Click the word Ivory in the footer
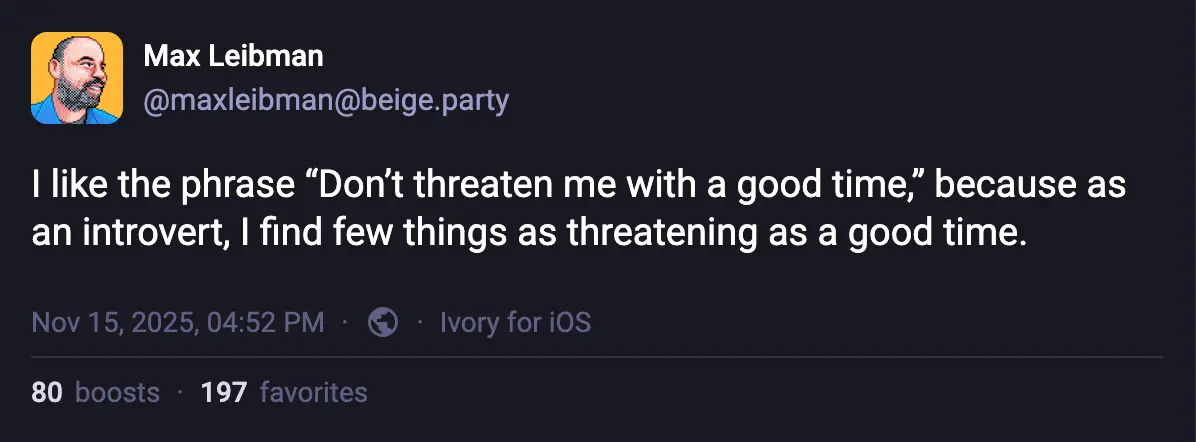 coord(465,322)
